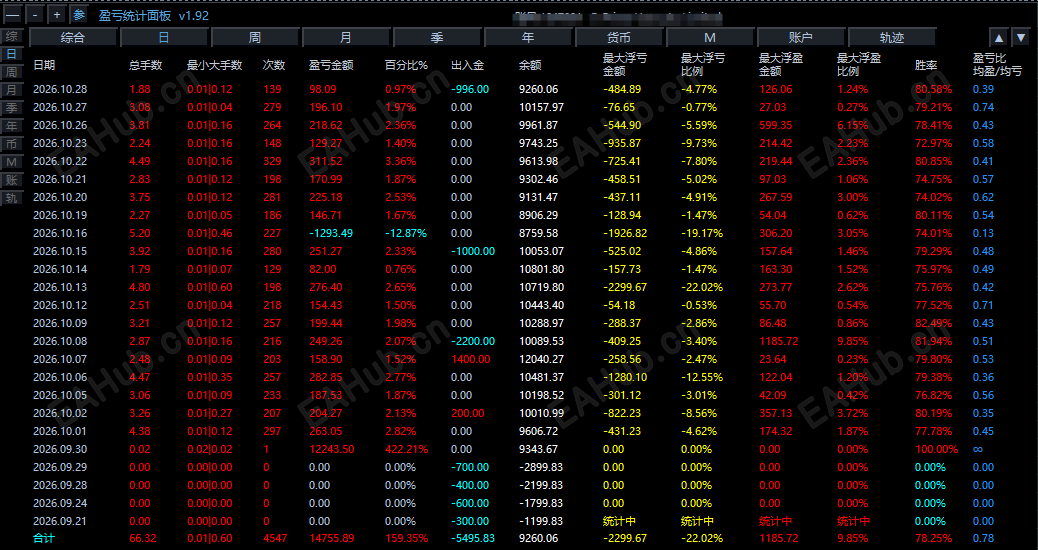Open the 账户 tab
Image resolution: width=1038 pixels, height=550 pixels.
pyautogui.click(x=801, y=38)
